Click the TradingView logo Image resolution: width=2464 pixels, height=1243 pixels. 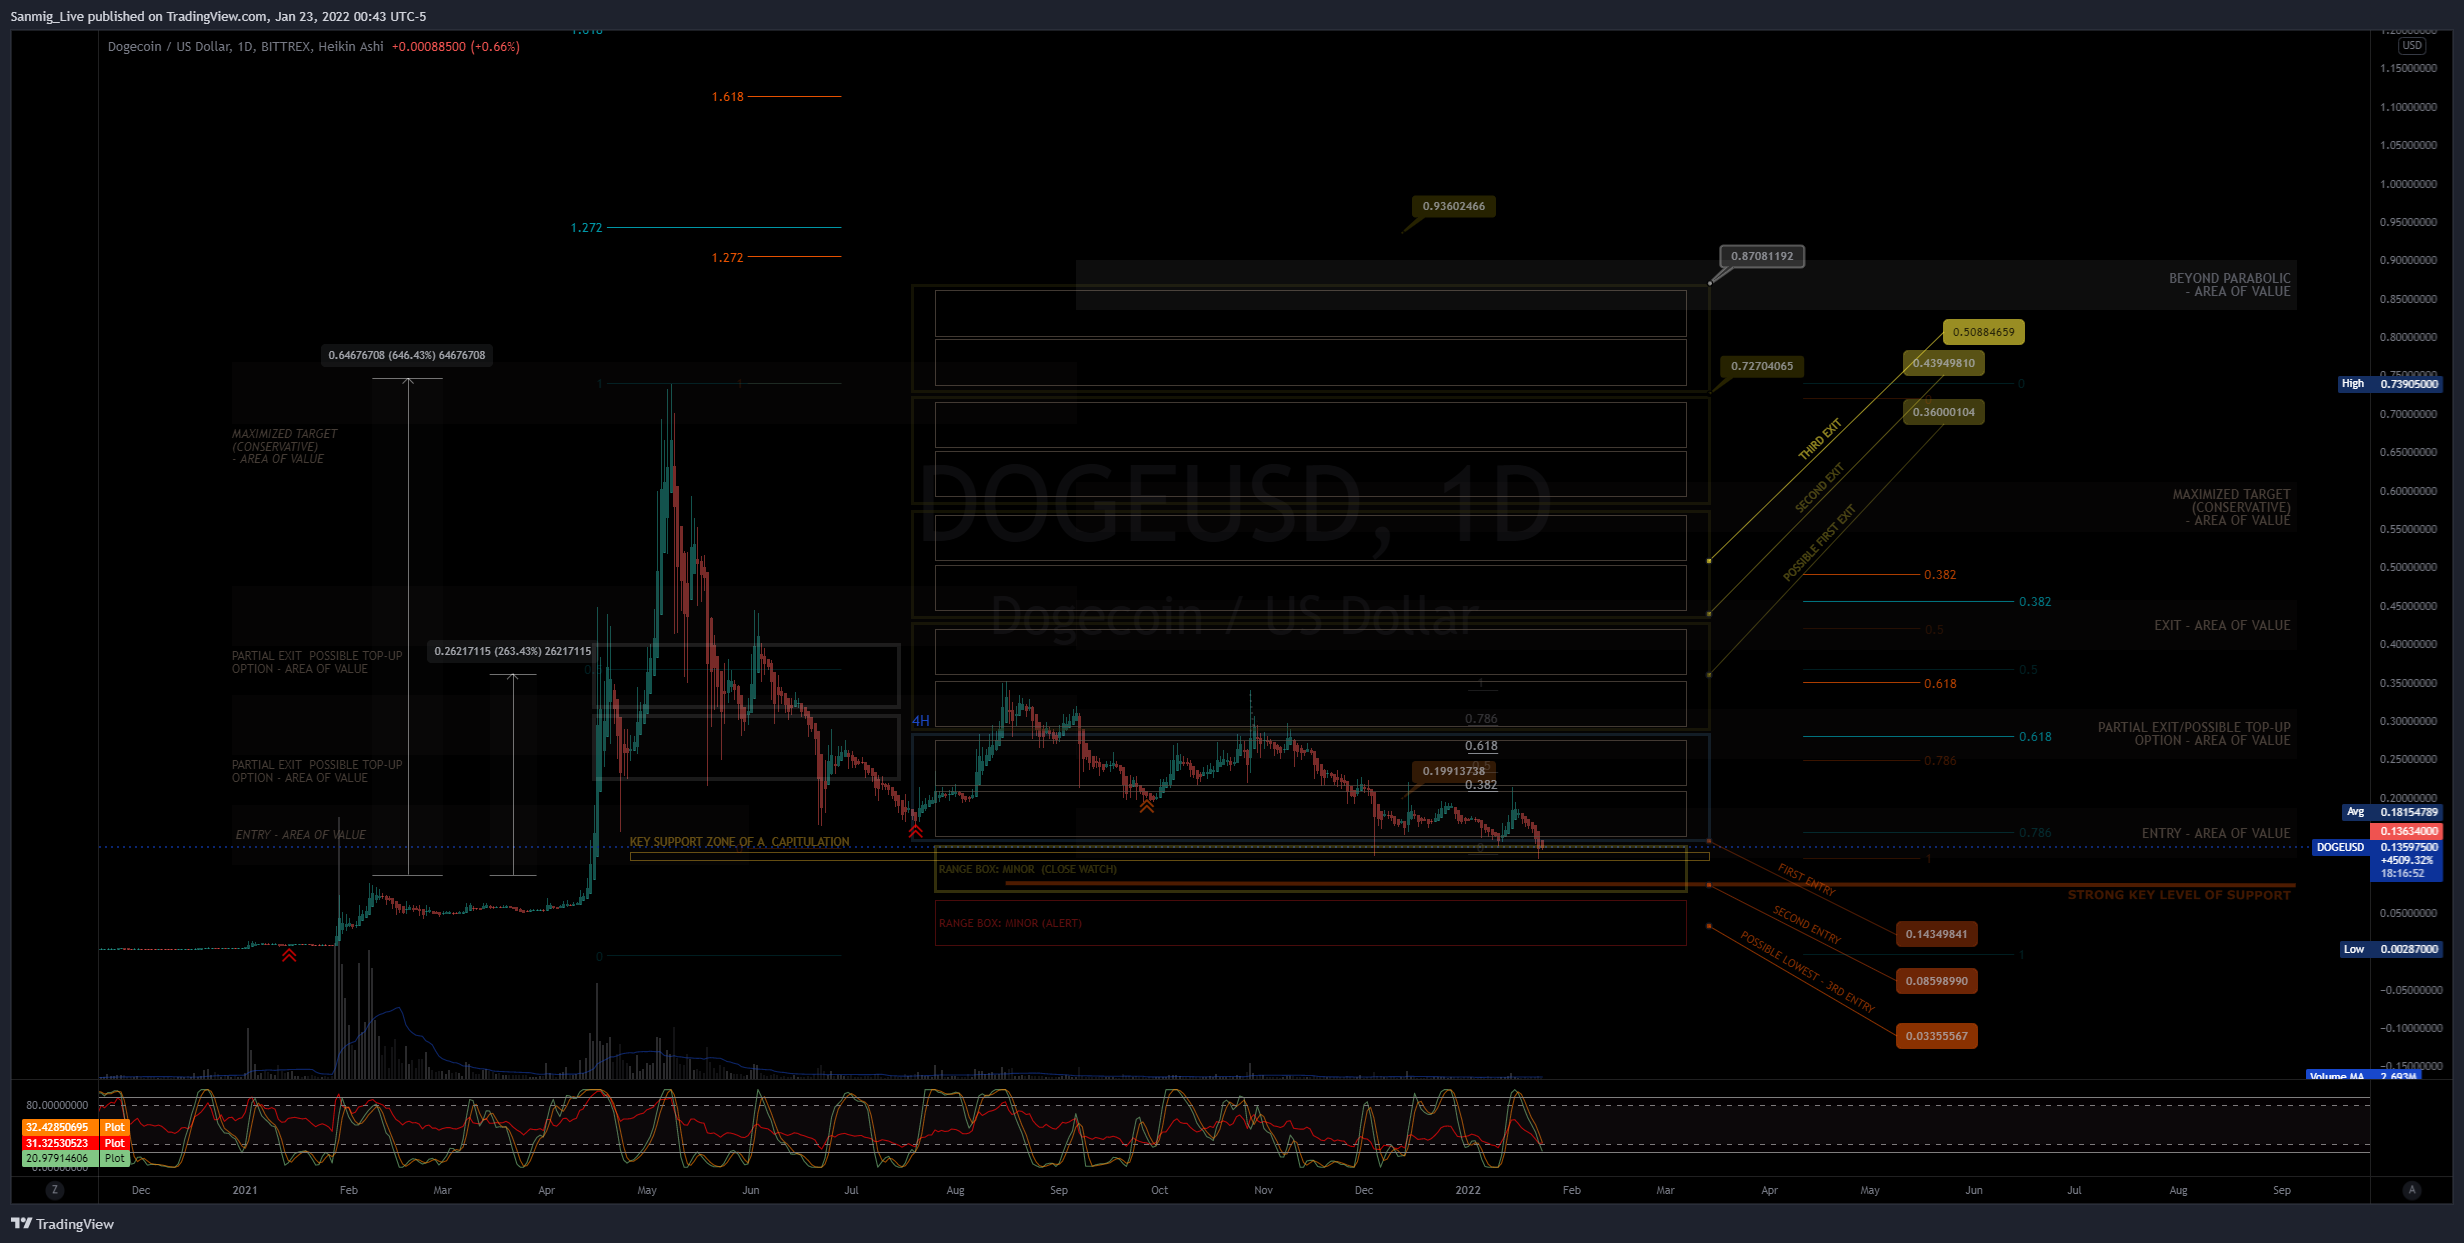62,1224
